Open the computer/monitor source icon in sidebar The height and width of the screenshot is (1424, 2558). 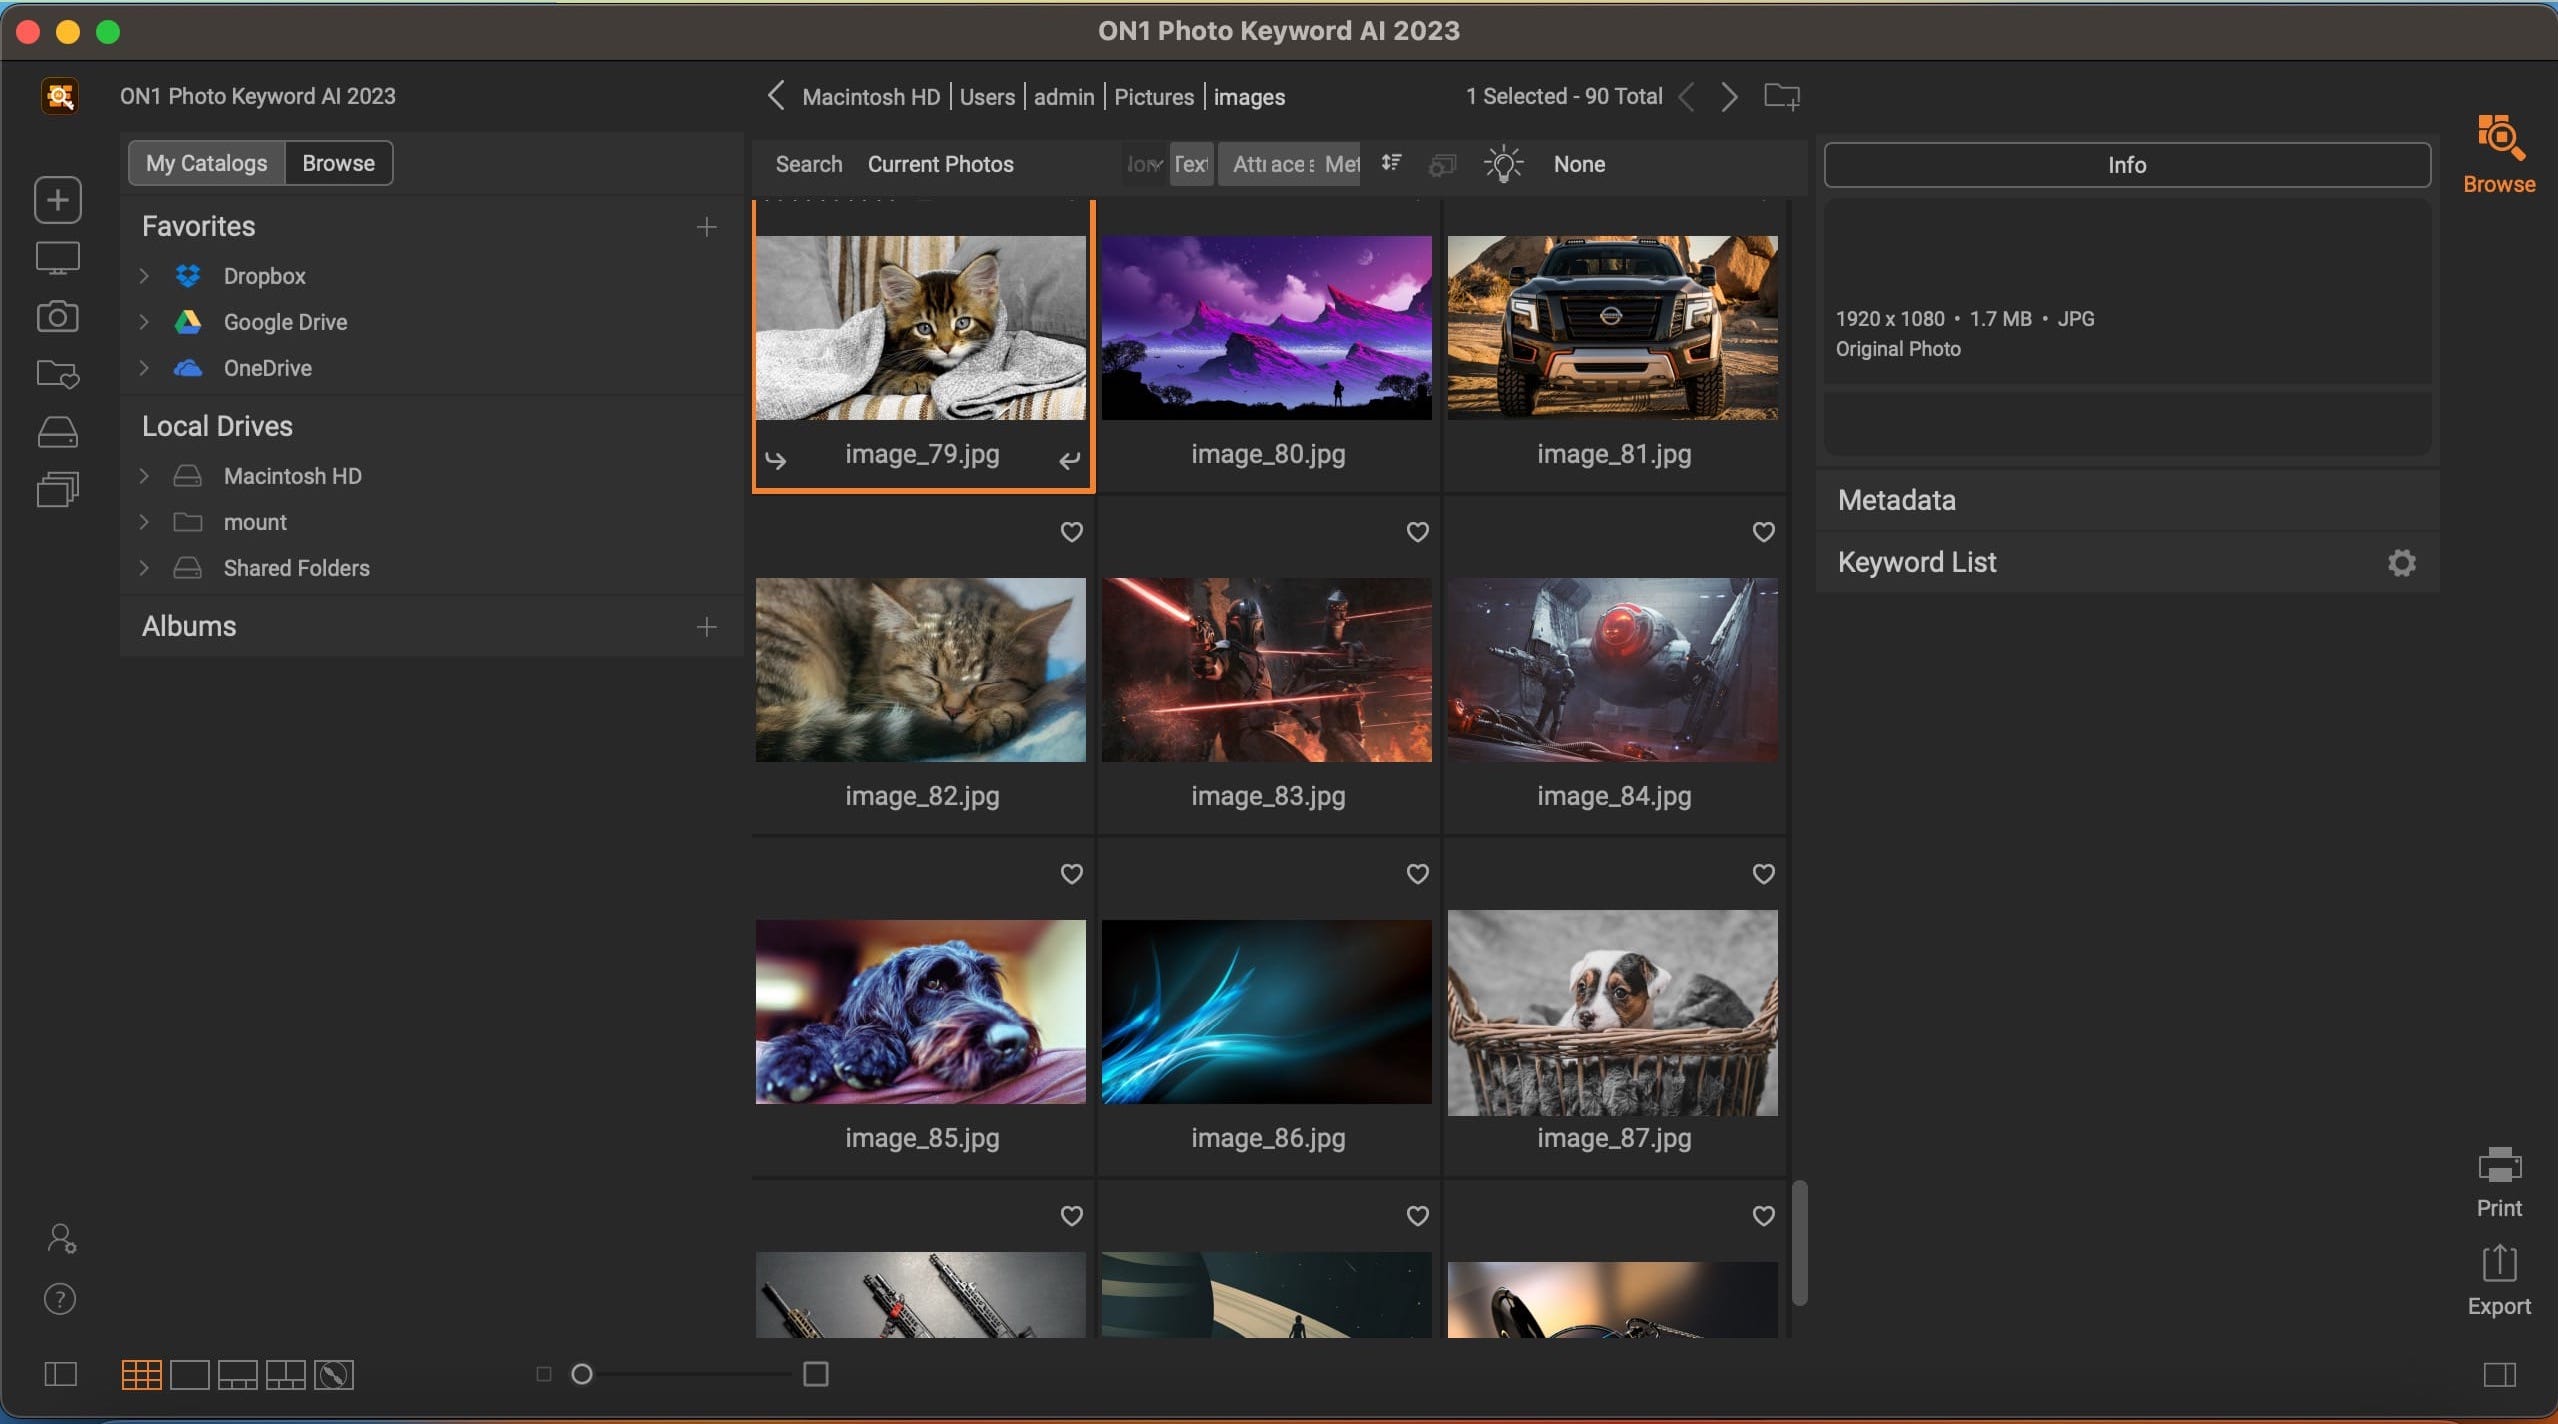click(x=58, y=258)
